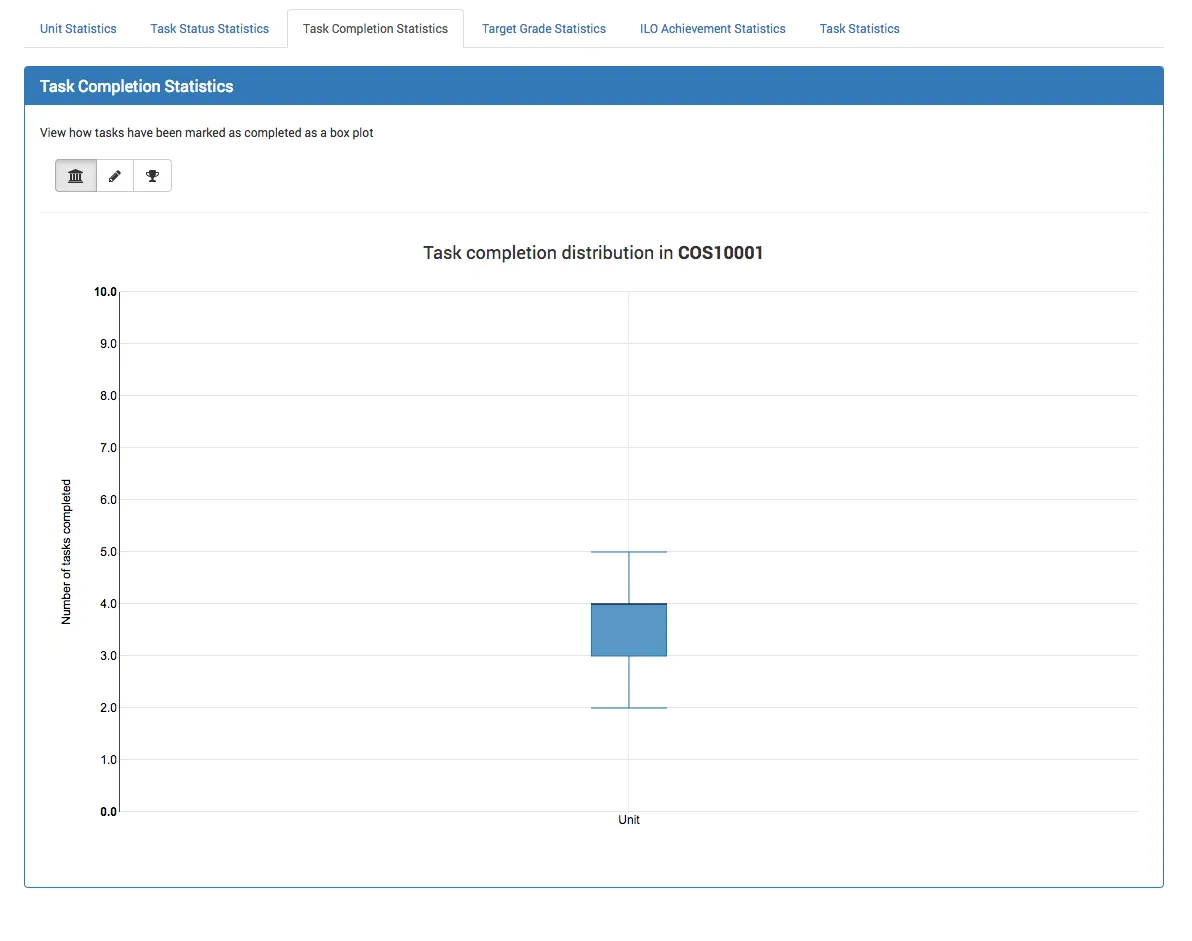The image size is (1192, 941).
Task: Click the blue Task Completion Statistics panel header
Action: 594,86
